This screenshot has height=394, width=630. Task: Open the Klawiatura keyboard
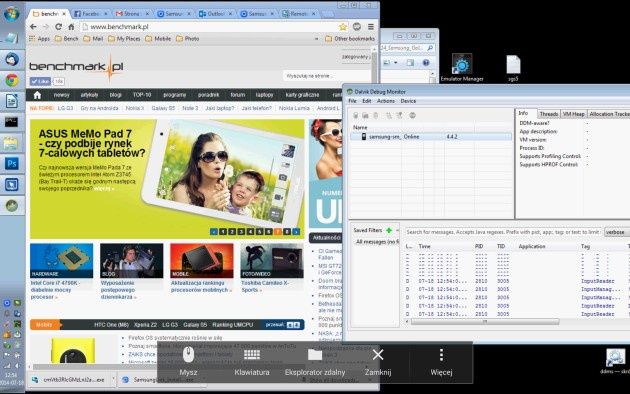252,361
